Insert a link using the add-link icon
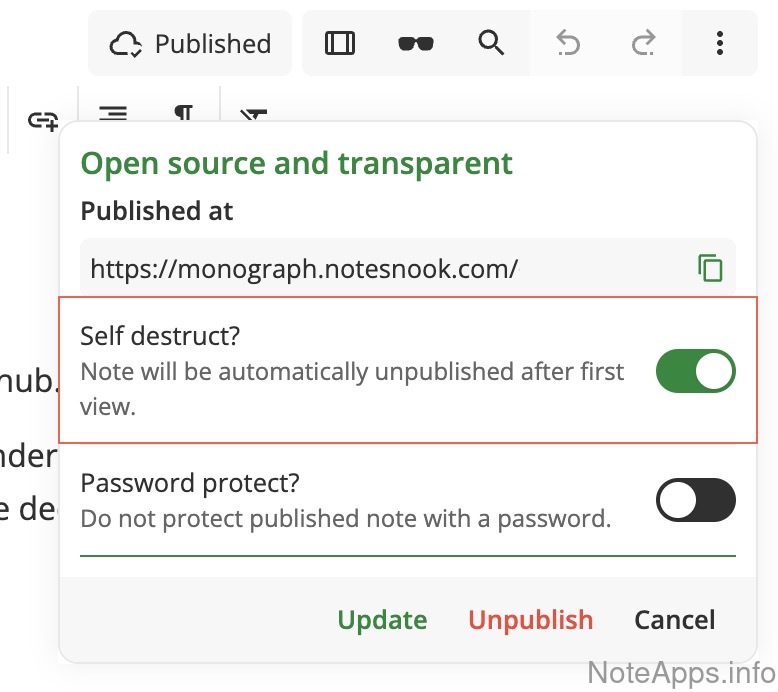This screenshot has width=778, height=692. point(43,120)
